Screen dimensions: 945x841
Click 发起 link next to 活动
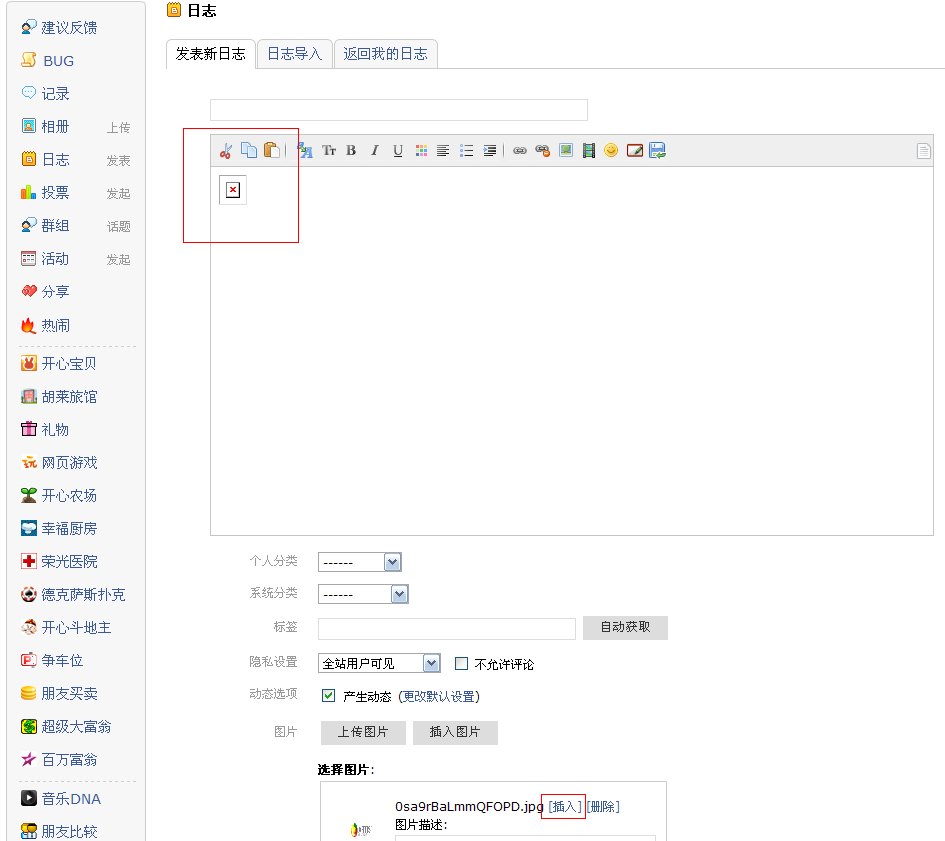tap(119, 260)
